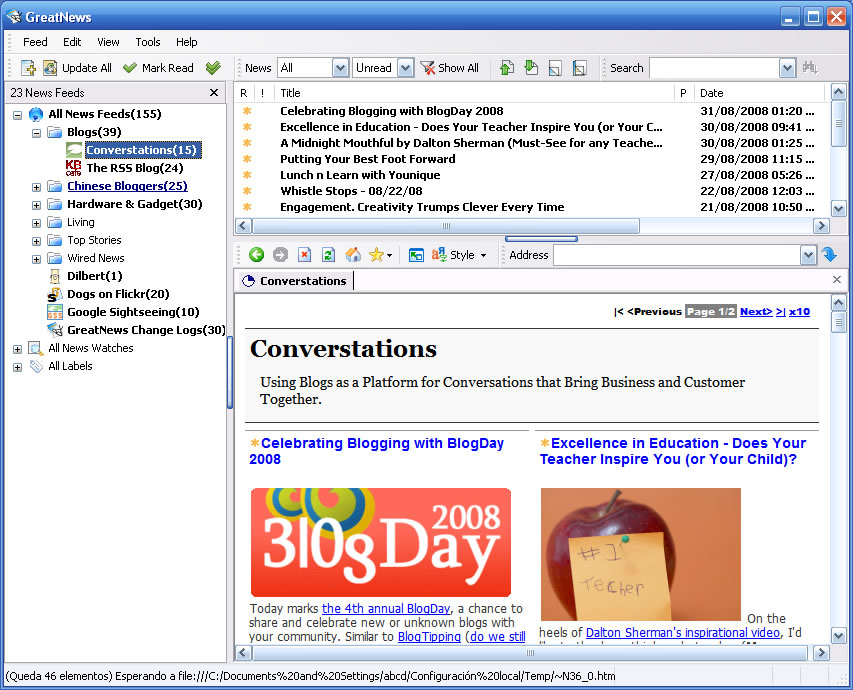Open the News 'All' dropdown
This screenshot has height=690, width=853.
pos(340,68)
